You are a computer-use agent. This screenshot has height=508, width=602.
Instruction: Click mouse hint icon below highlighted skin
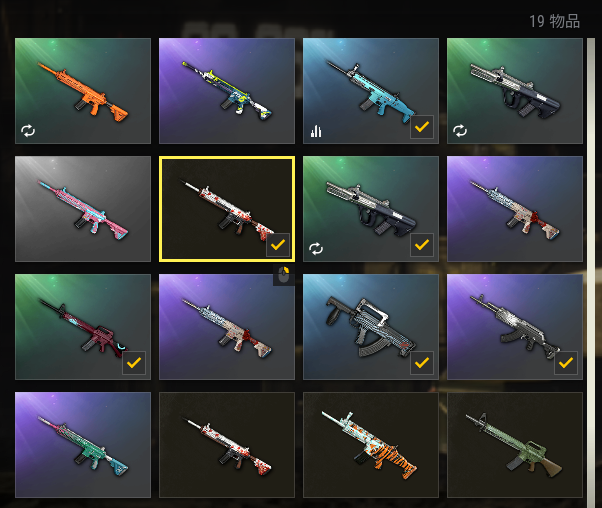pyautogui.click(x=284, y=275)
